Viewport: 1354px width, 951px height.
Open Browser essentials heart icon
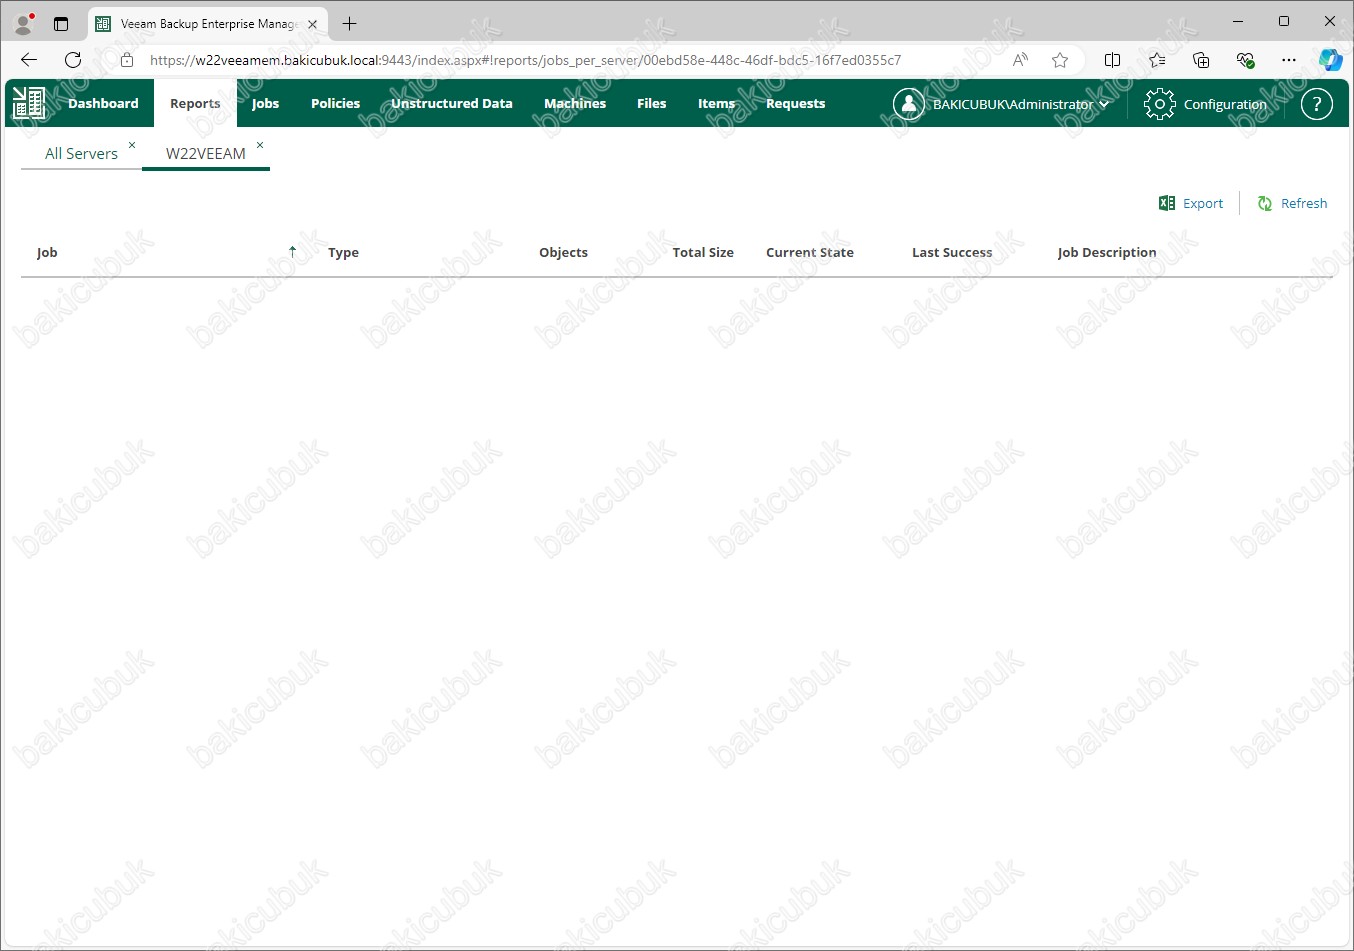[1245, 60]
